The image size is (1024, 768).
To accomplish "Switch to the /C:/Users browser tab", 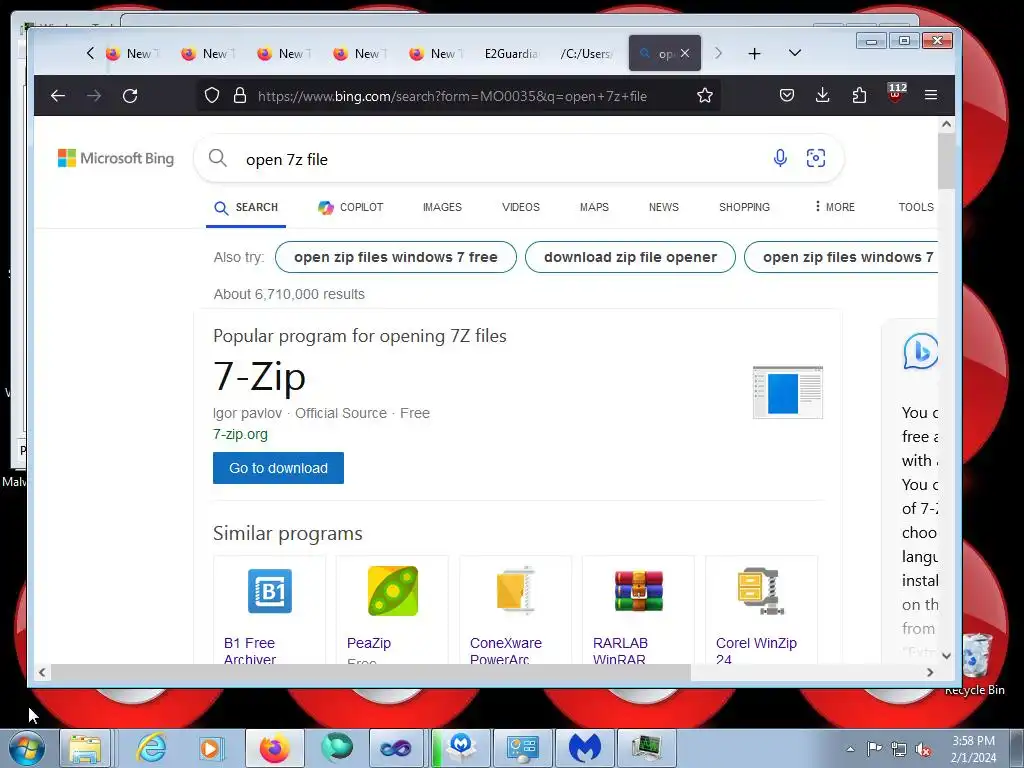I will click(586, 54).
